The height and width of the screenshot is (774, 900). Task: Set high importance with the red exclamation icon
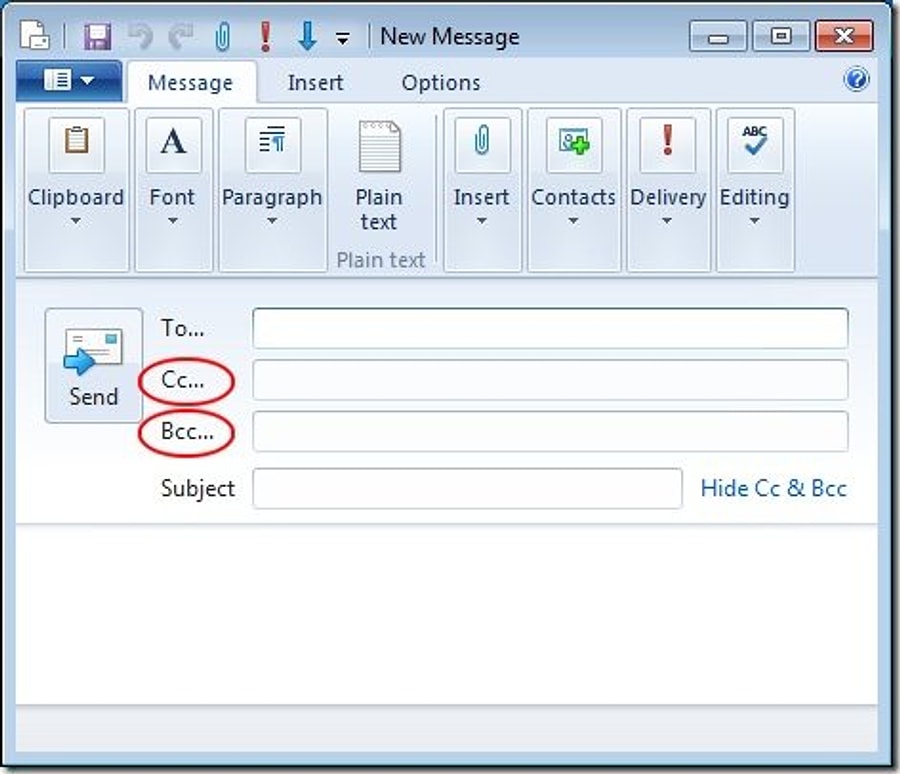coord(265,37)
